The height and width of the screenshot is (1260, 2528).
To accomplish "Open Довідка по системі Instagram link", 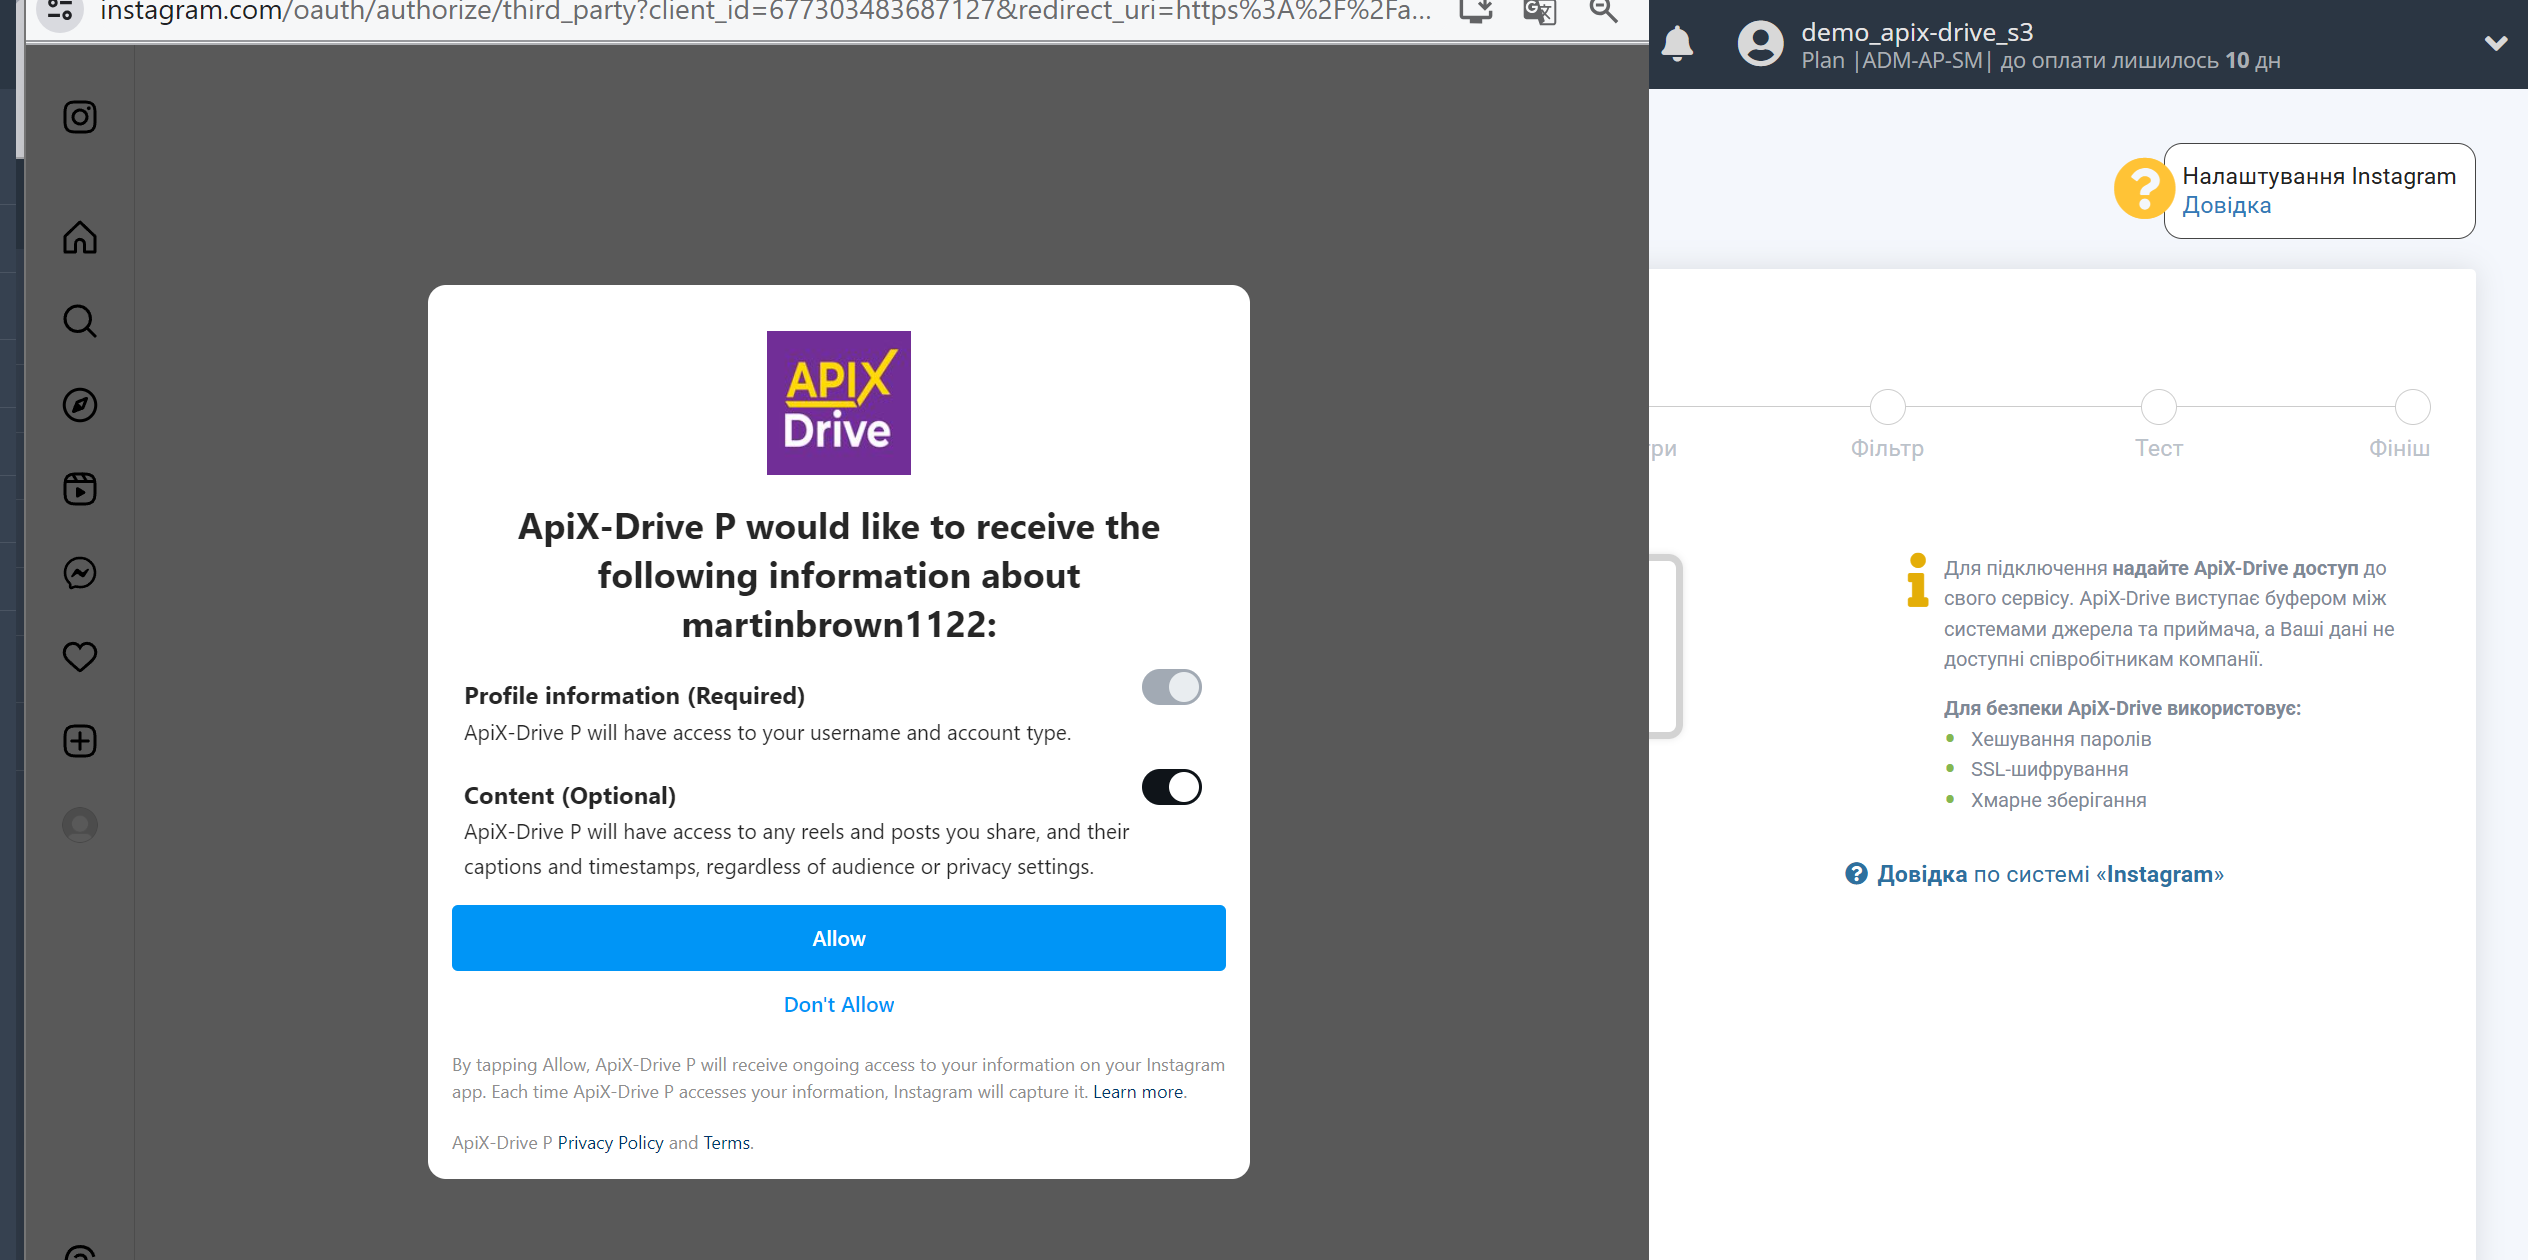I will click(2050, 874).
